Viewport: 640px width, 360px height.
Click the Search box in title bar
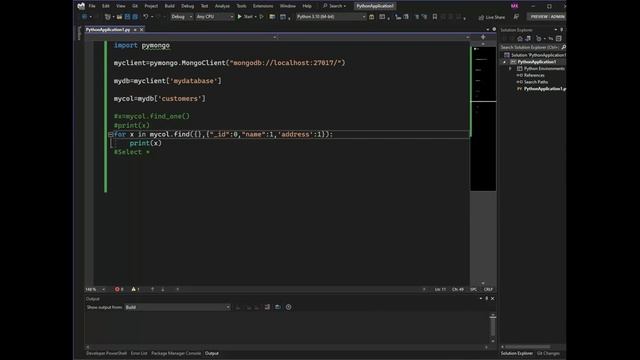(335, 6)
